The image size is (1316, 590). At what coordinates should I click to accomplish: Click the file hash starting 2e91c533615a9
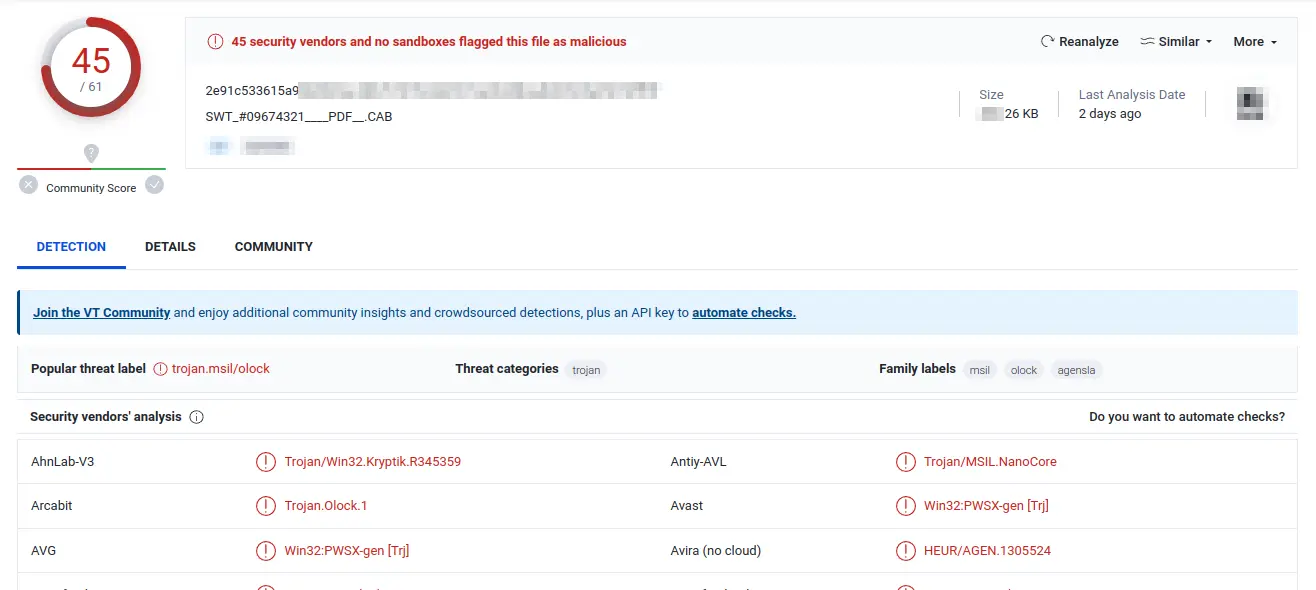(433, 90)
